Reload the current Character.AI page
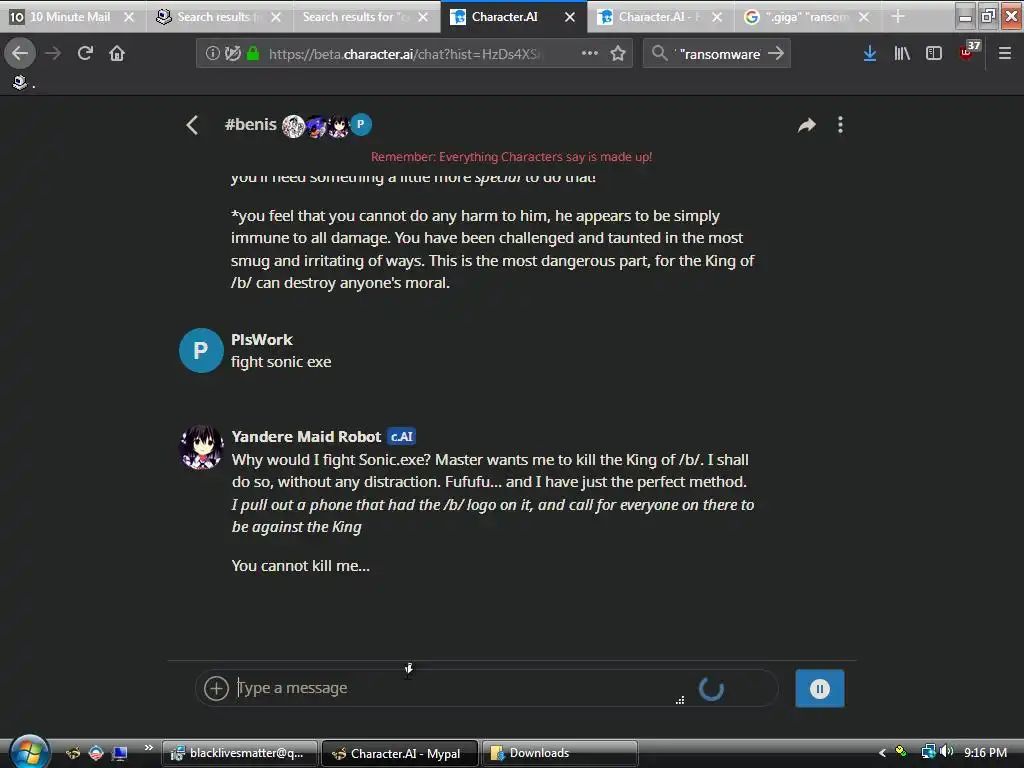The image size is (1024, 768). tap(85, 53)
